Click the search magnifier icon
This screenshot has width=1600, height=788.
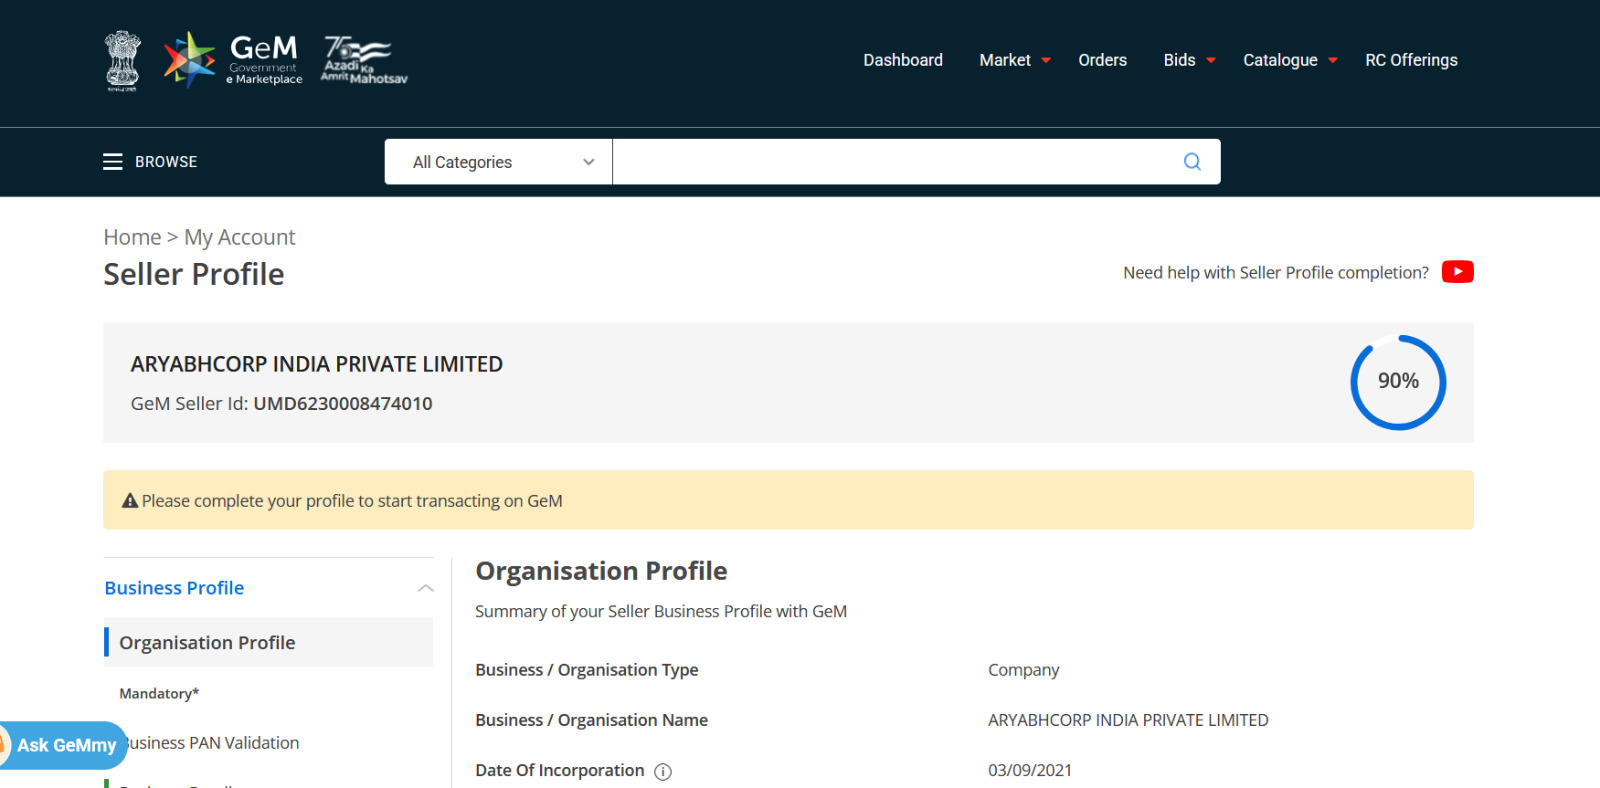1192,162
